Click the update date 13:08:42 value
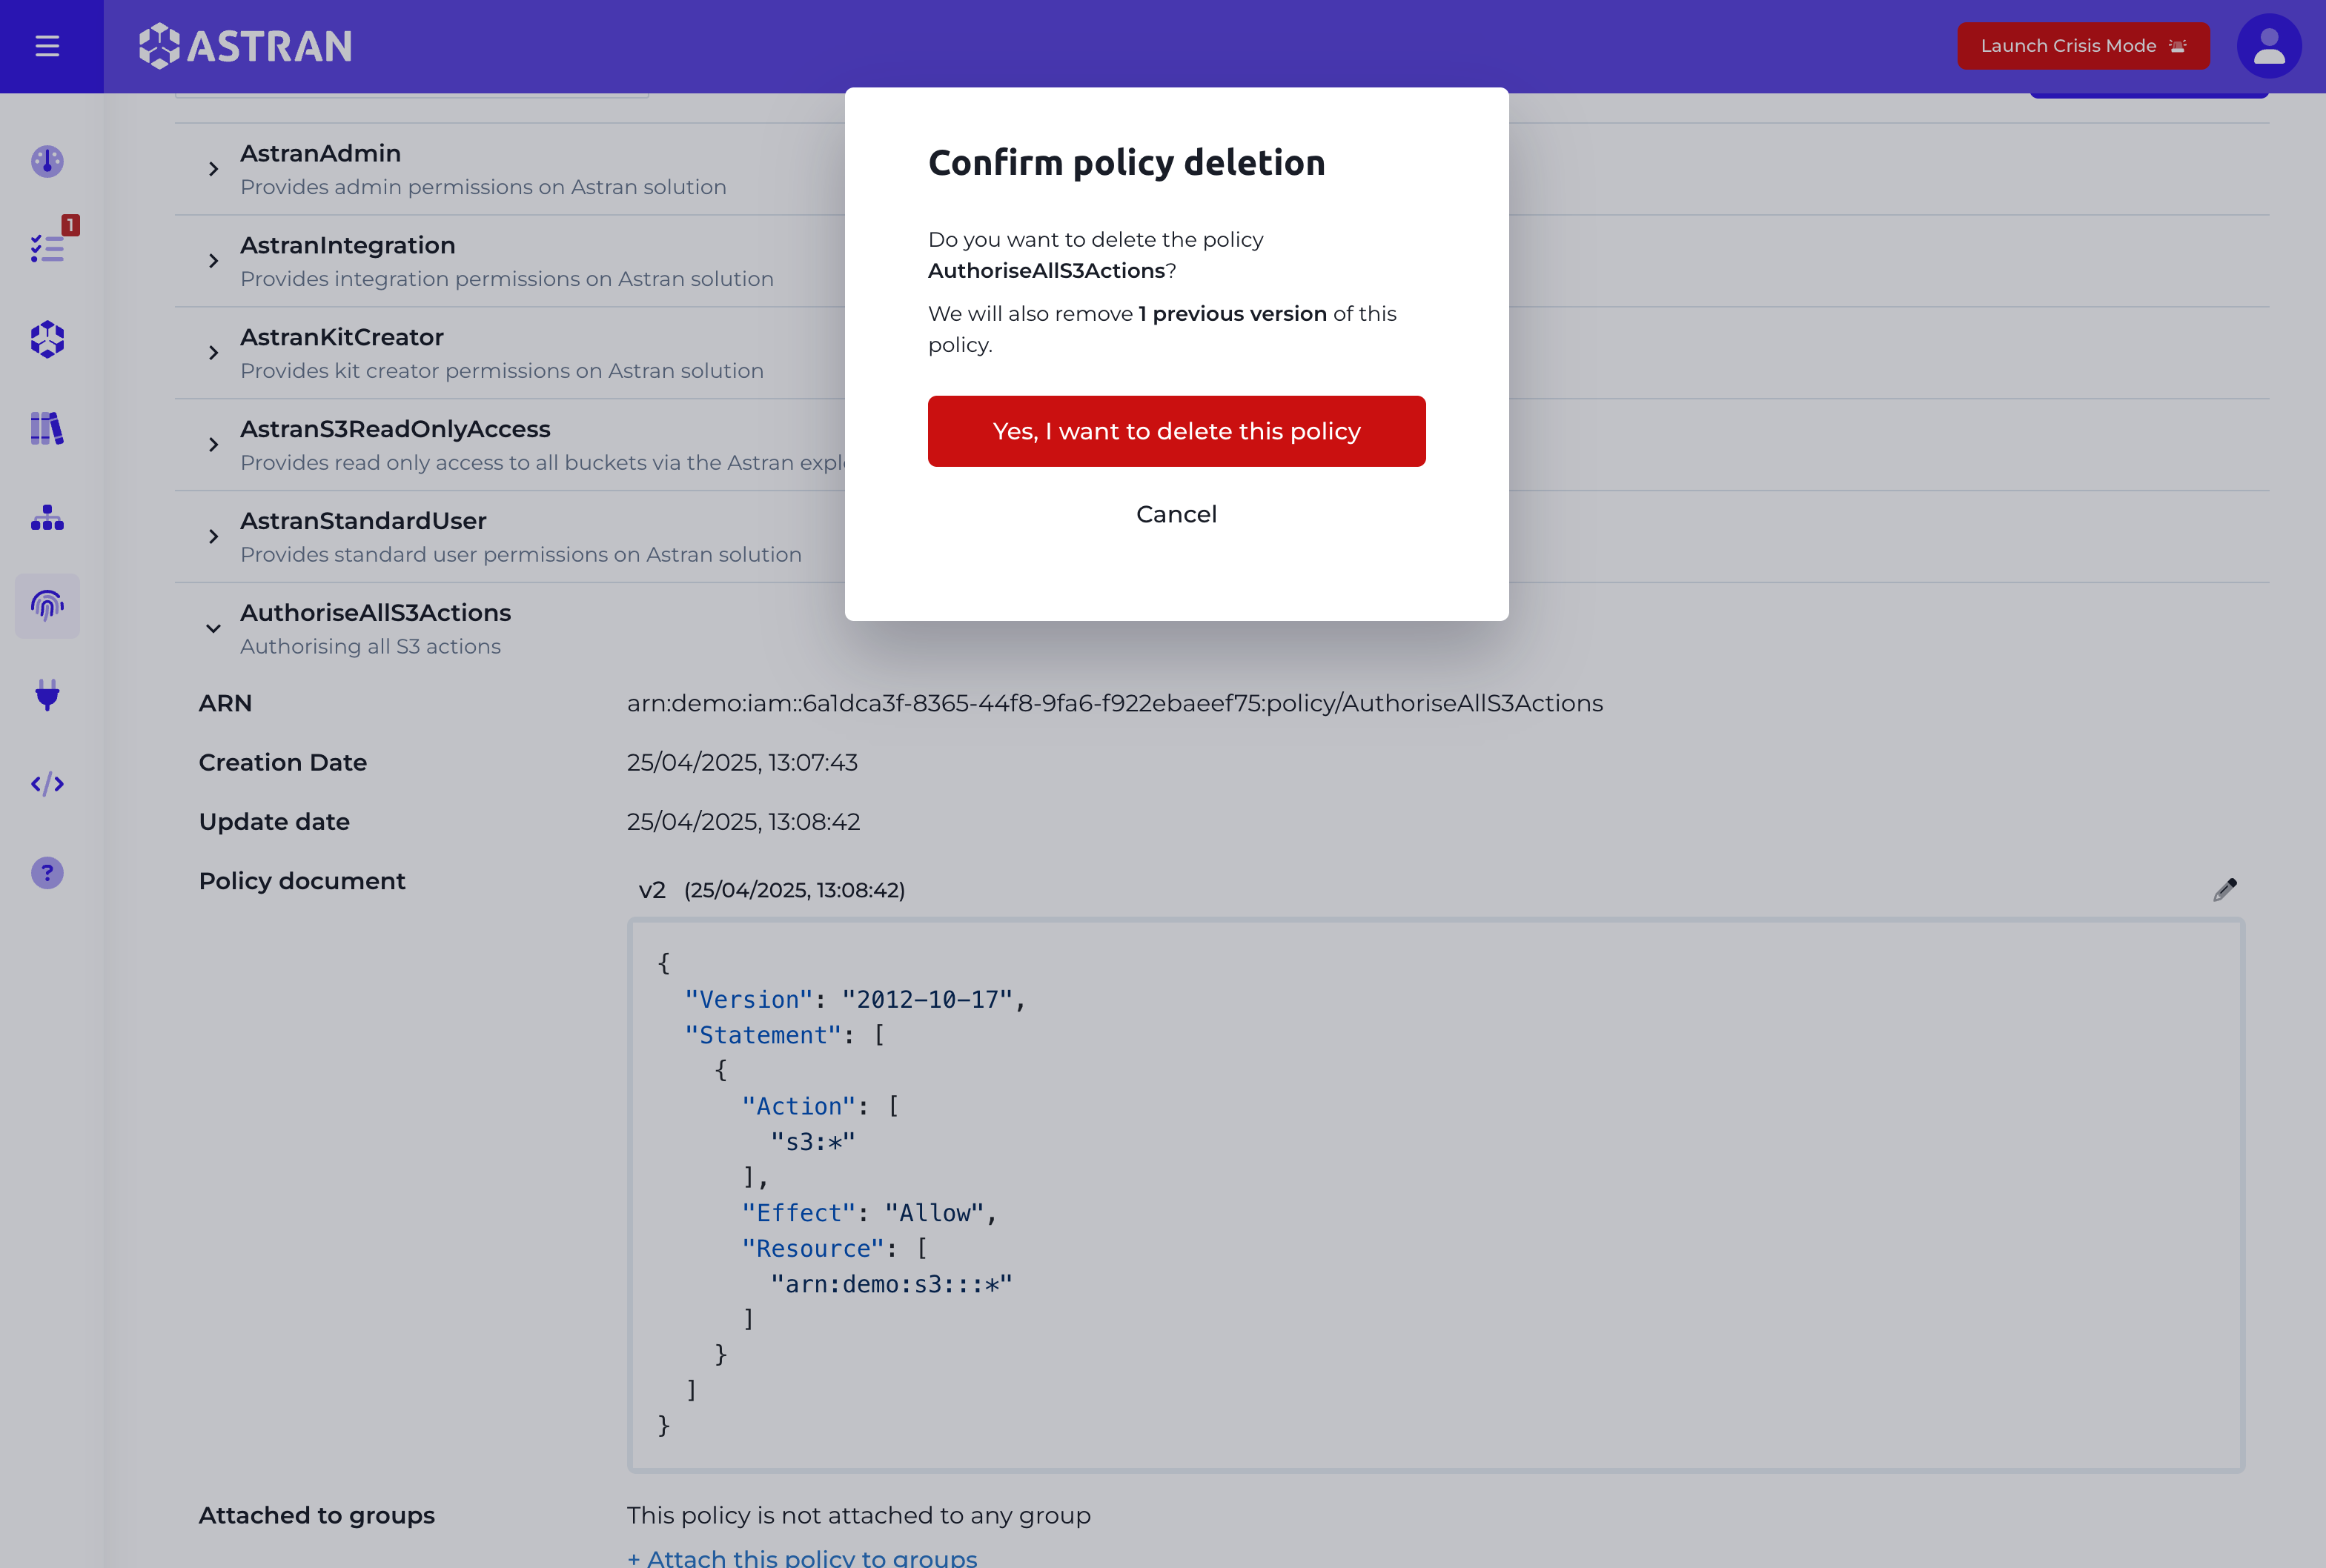 (x=743, y=821)
